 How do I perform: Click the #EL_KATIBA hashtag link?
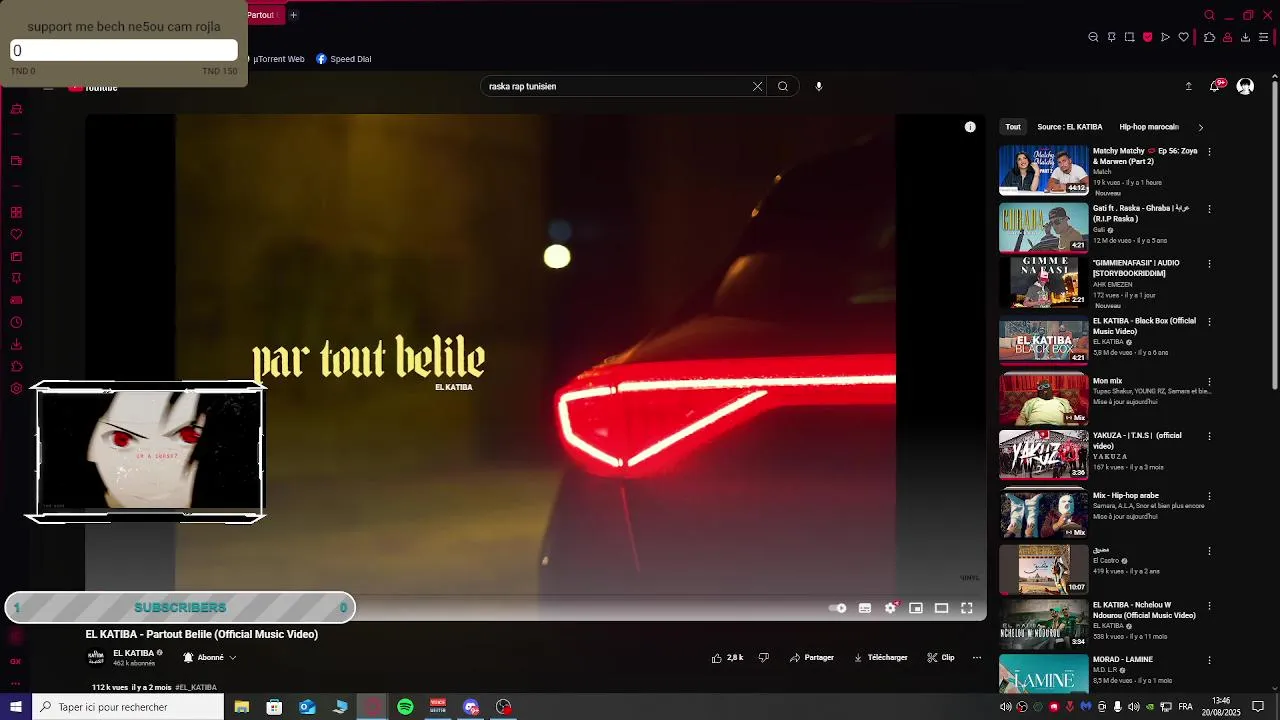coord(196,688)
